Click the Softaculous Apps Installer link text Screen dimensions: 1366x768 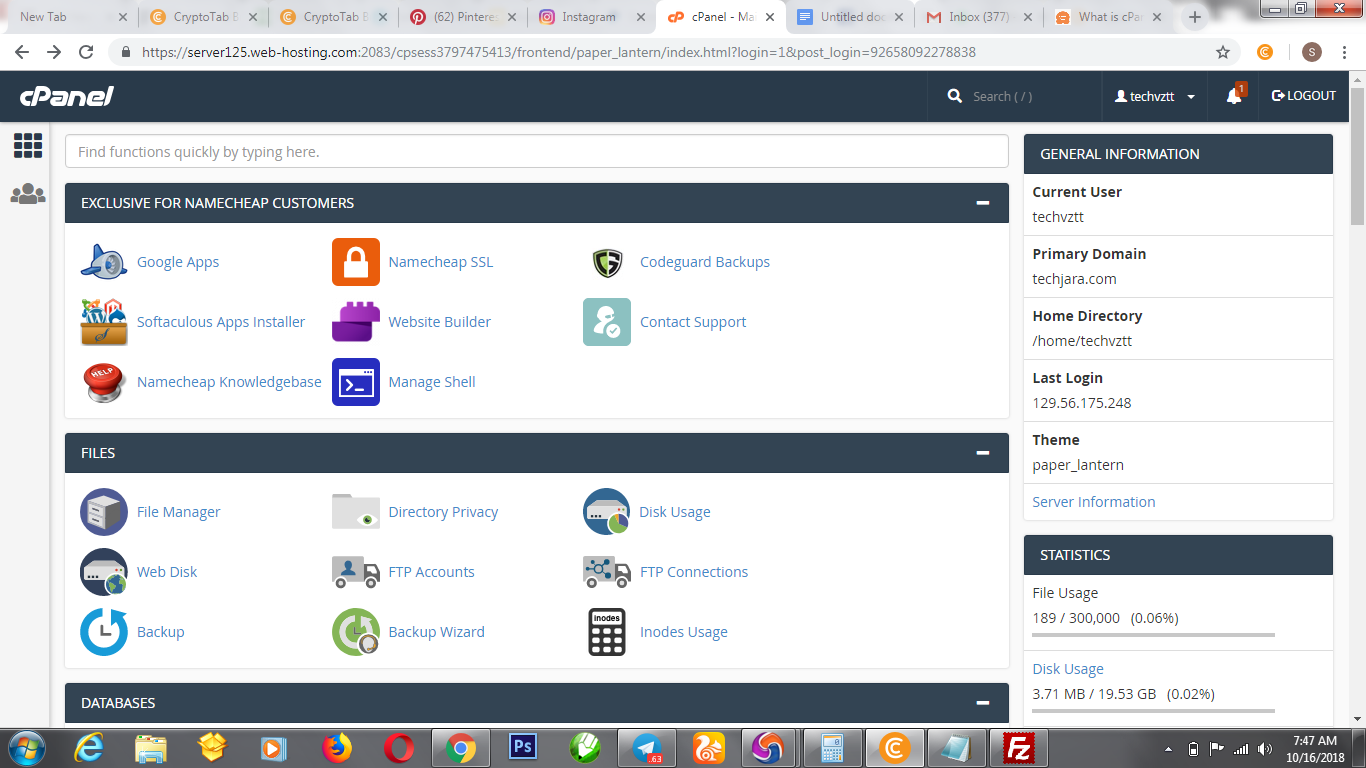[221, 322]
